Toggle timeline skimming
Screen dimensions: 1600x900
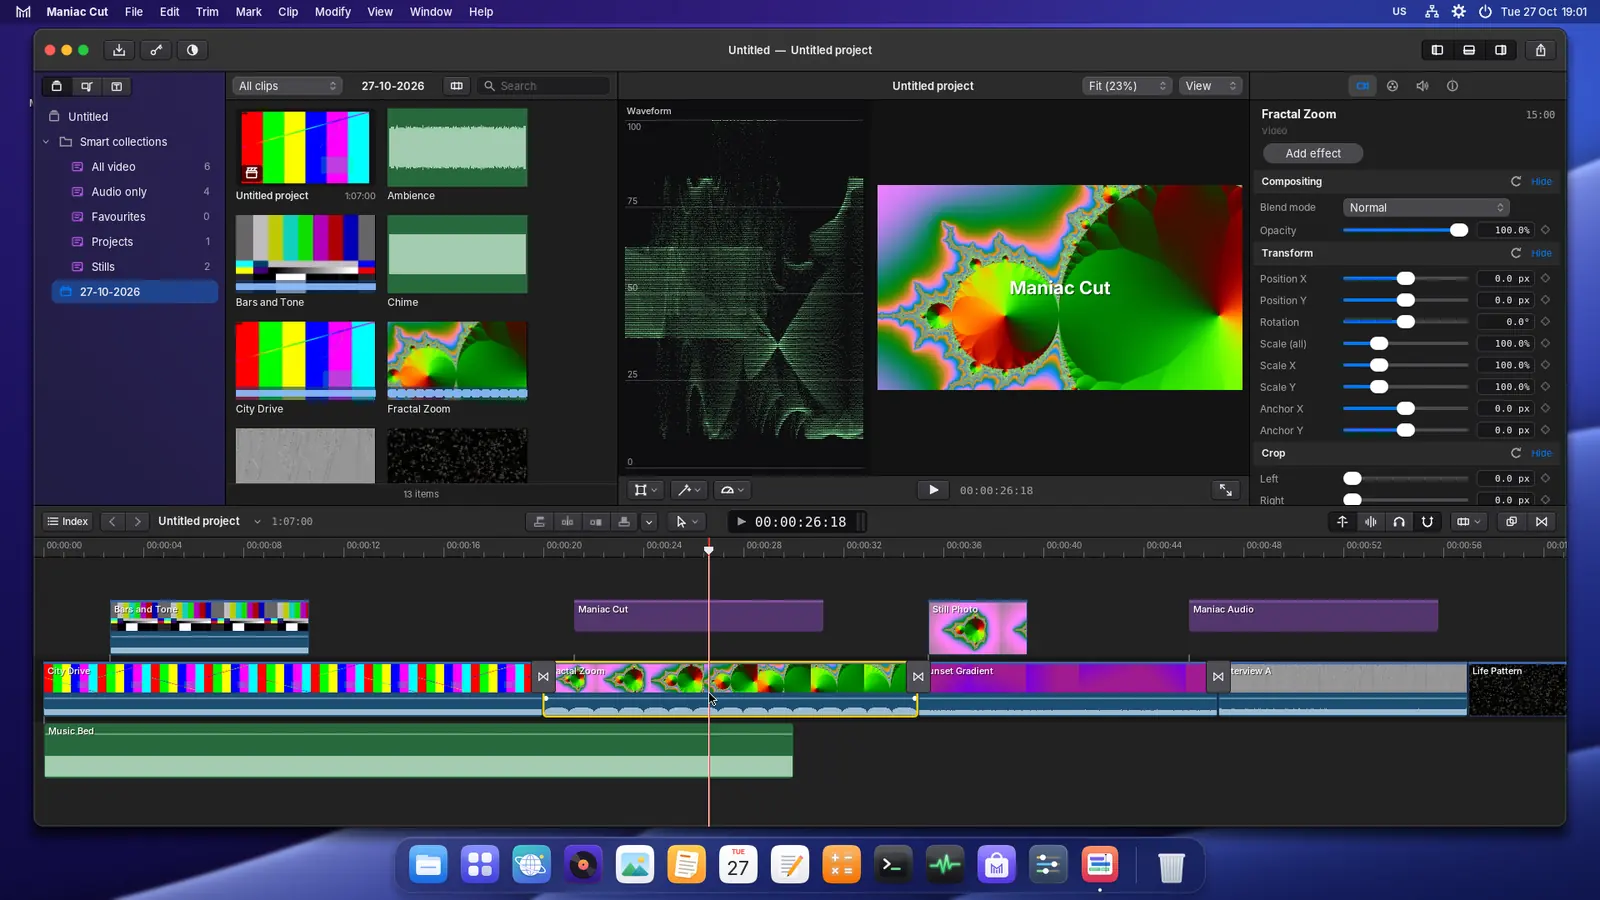pyautogui.click(x=1343, y=522)
